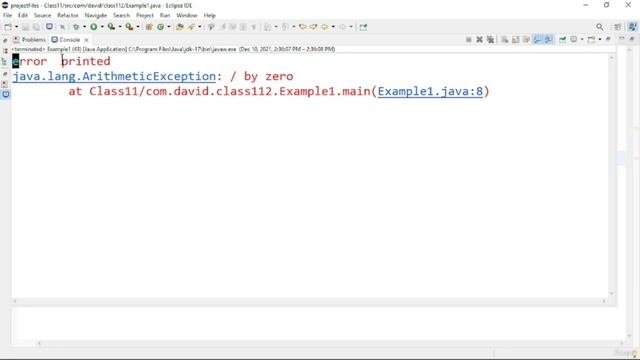The width and height of the screenshot is (640, 360).
Task: Open the Open Console dropdown arrow
Action: (600, 40)
